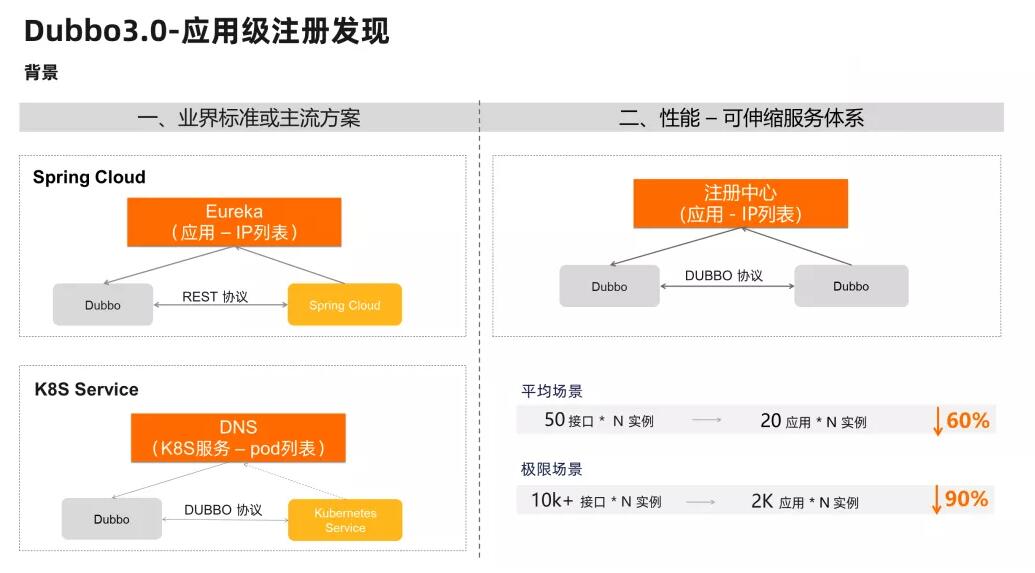Click the text 20 应用 * N 实例

click(814, 421)
